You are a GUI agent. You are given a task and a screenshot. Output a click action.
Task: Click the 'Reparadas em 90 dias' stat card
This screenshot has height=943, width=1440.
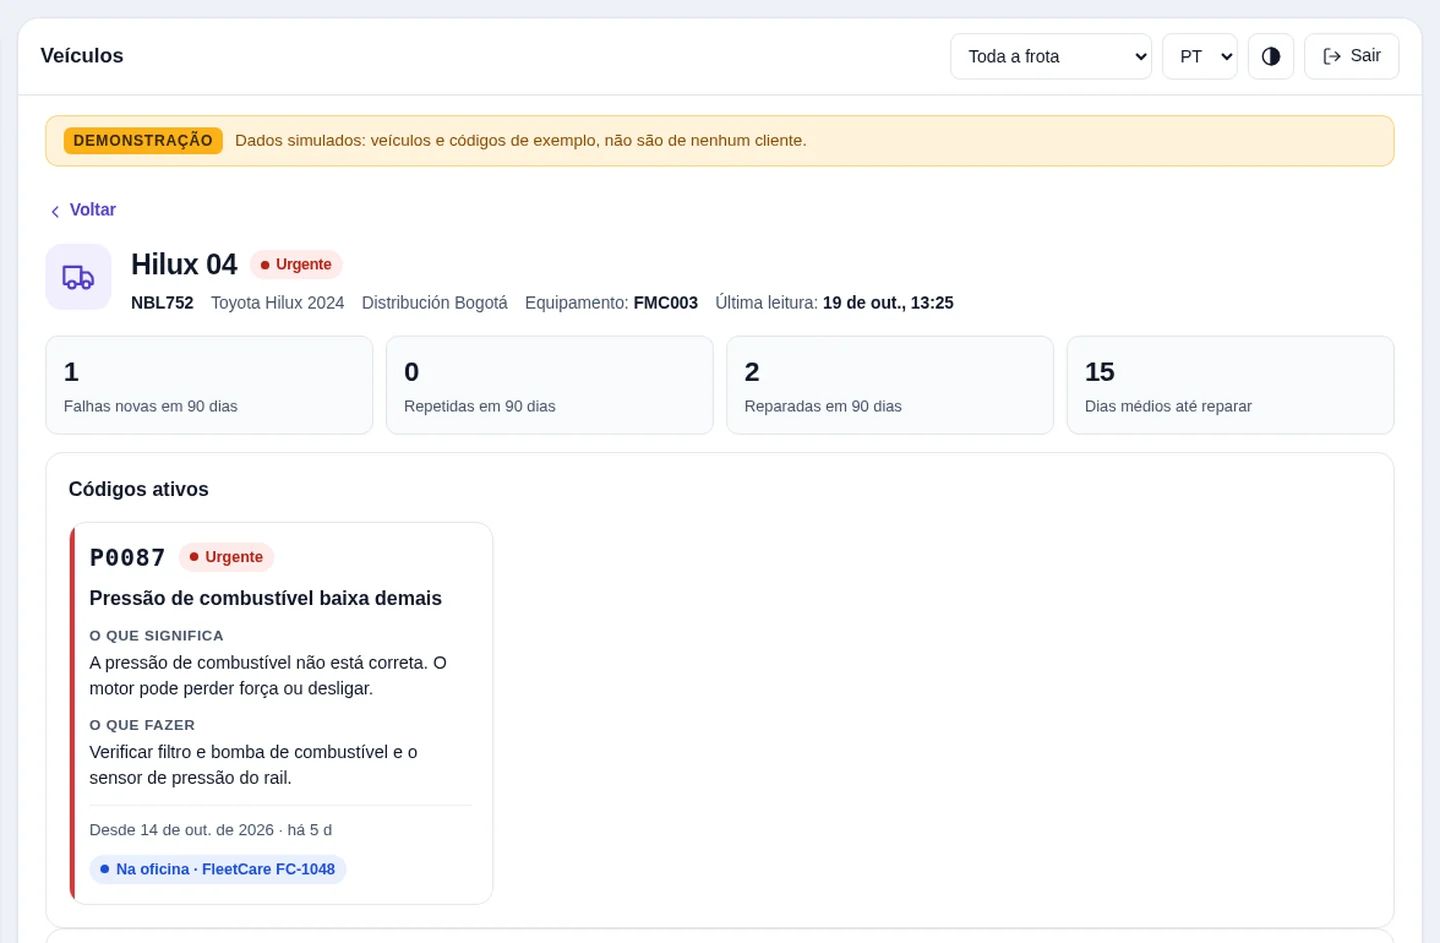890,385
